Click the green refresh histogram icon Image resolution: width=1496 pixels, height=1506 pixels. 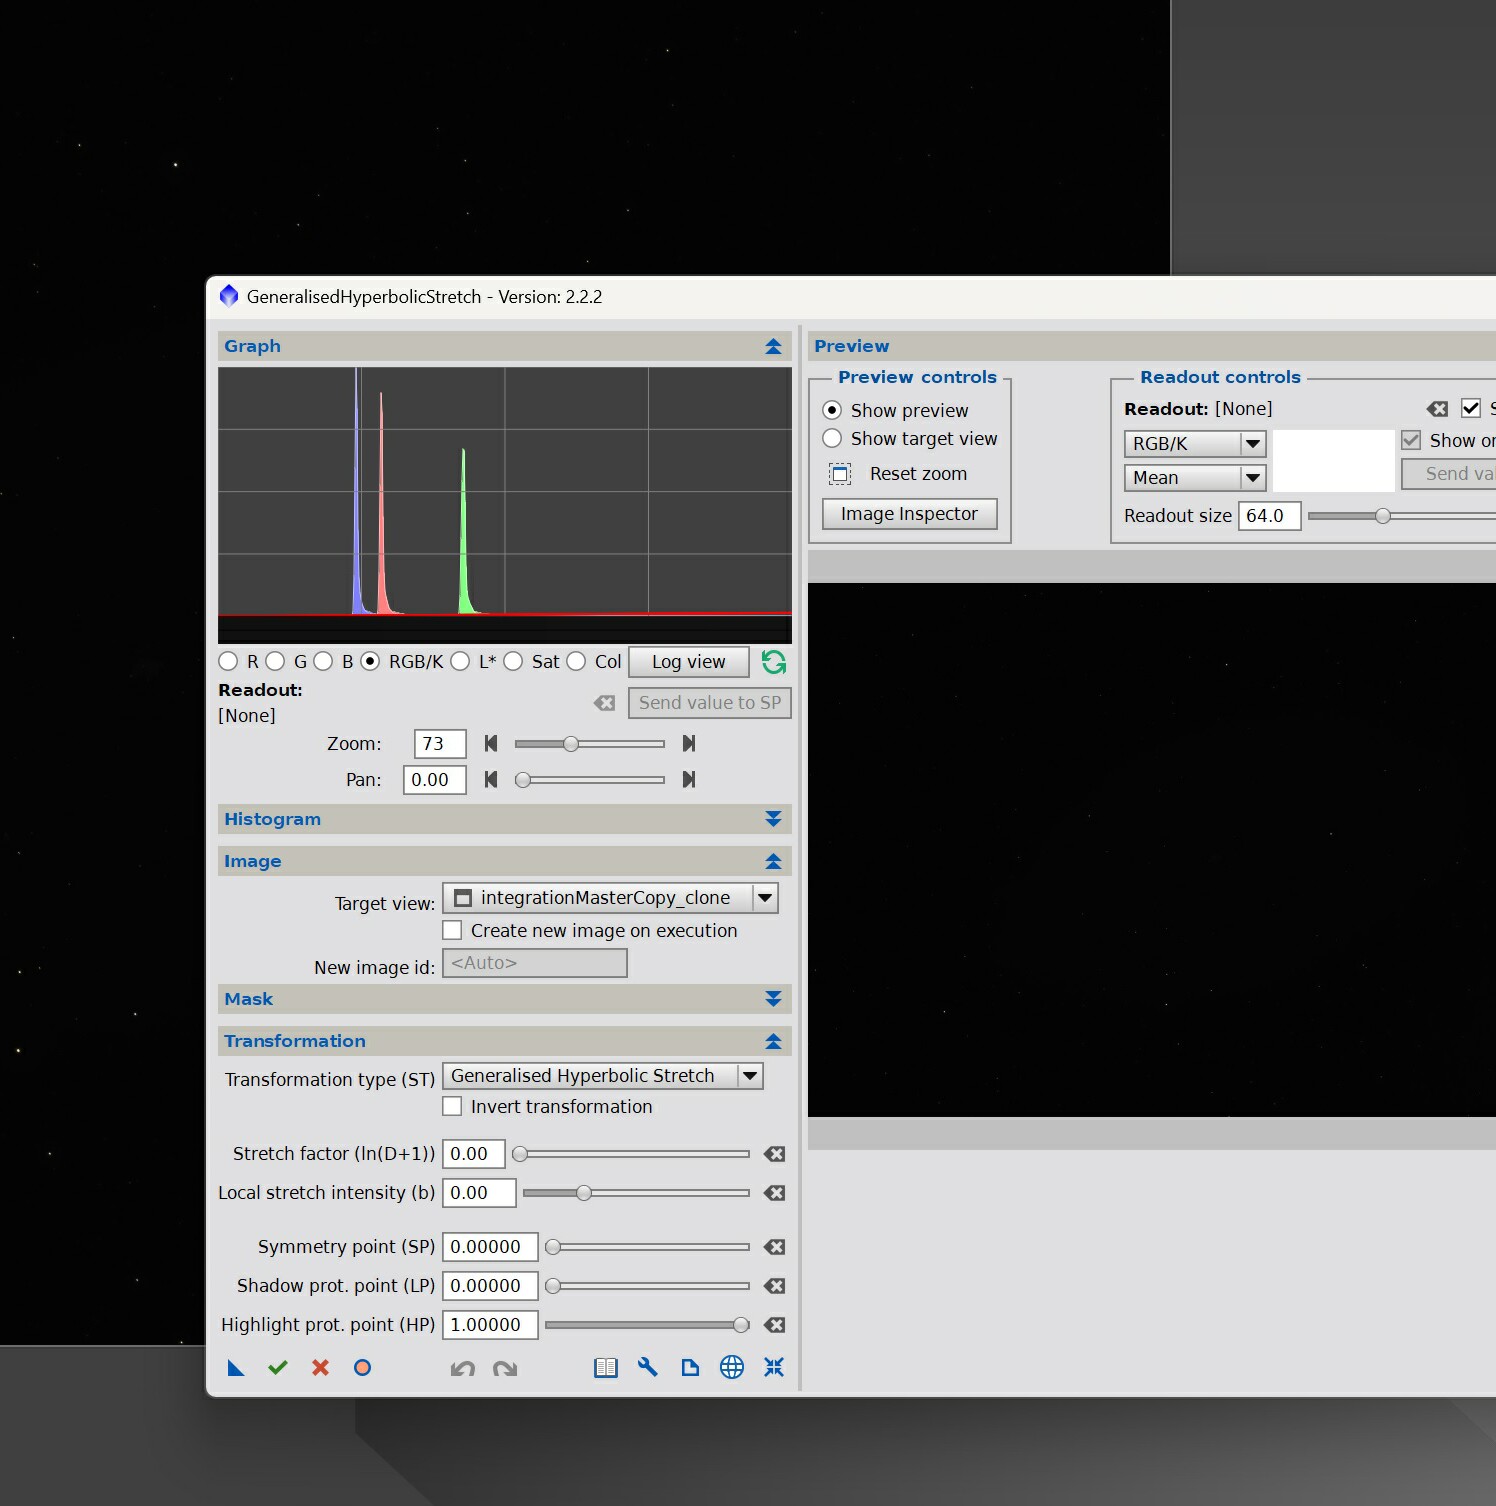(x=774, y=662)
